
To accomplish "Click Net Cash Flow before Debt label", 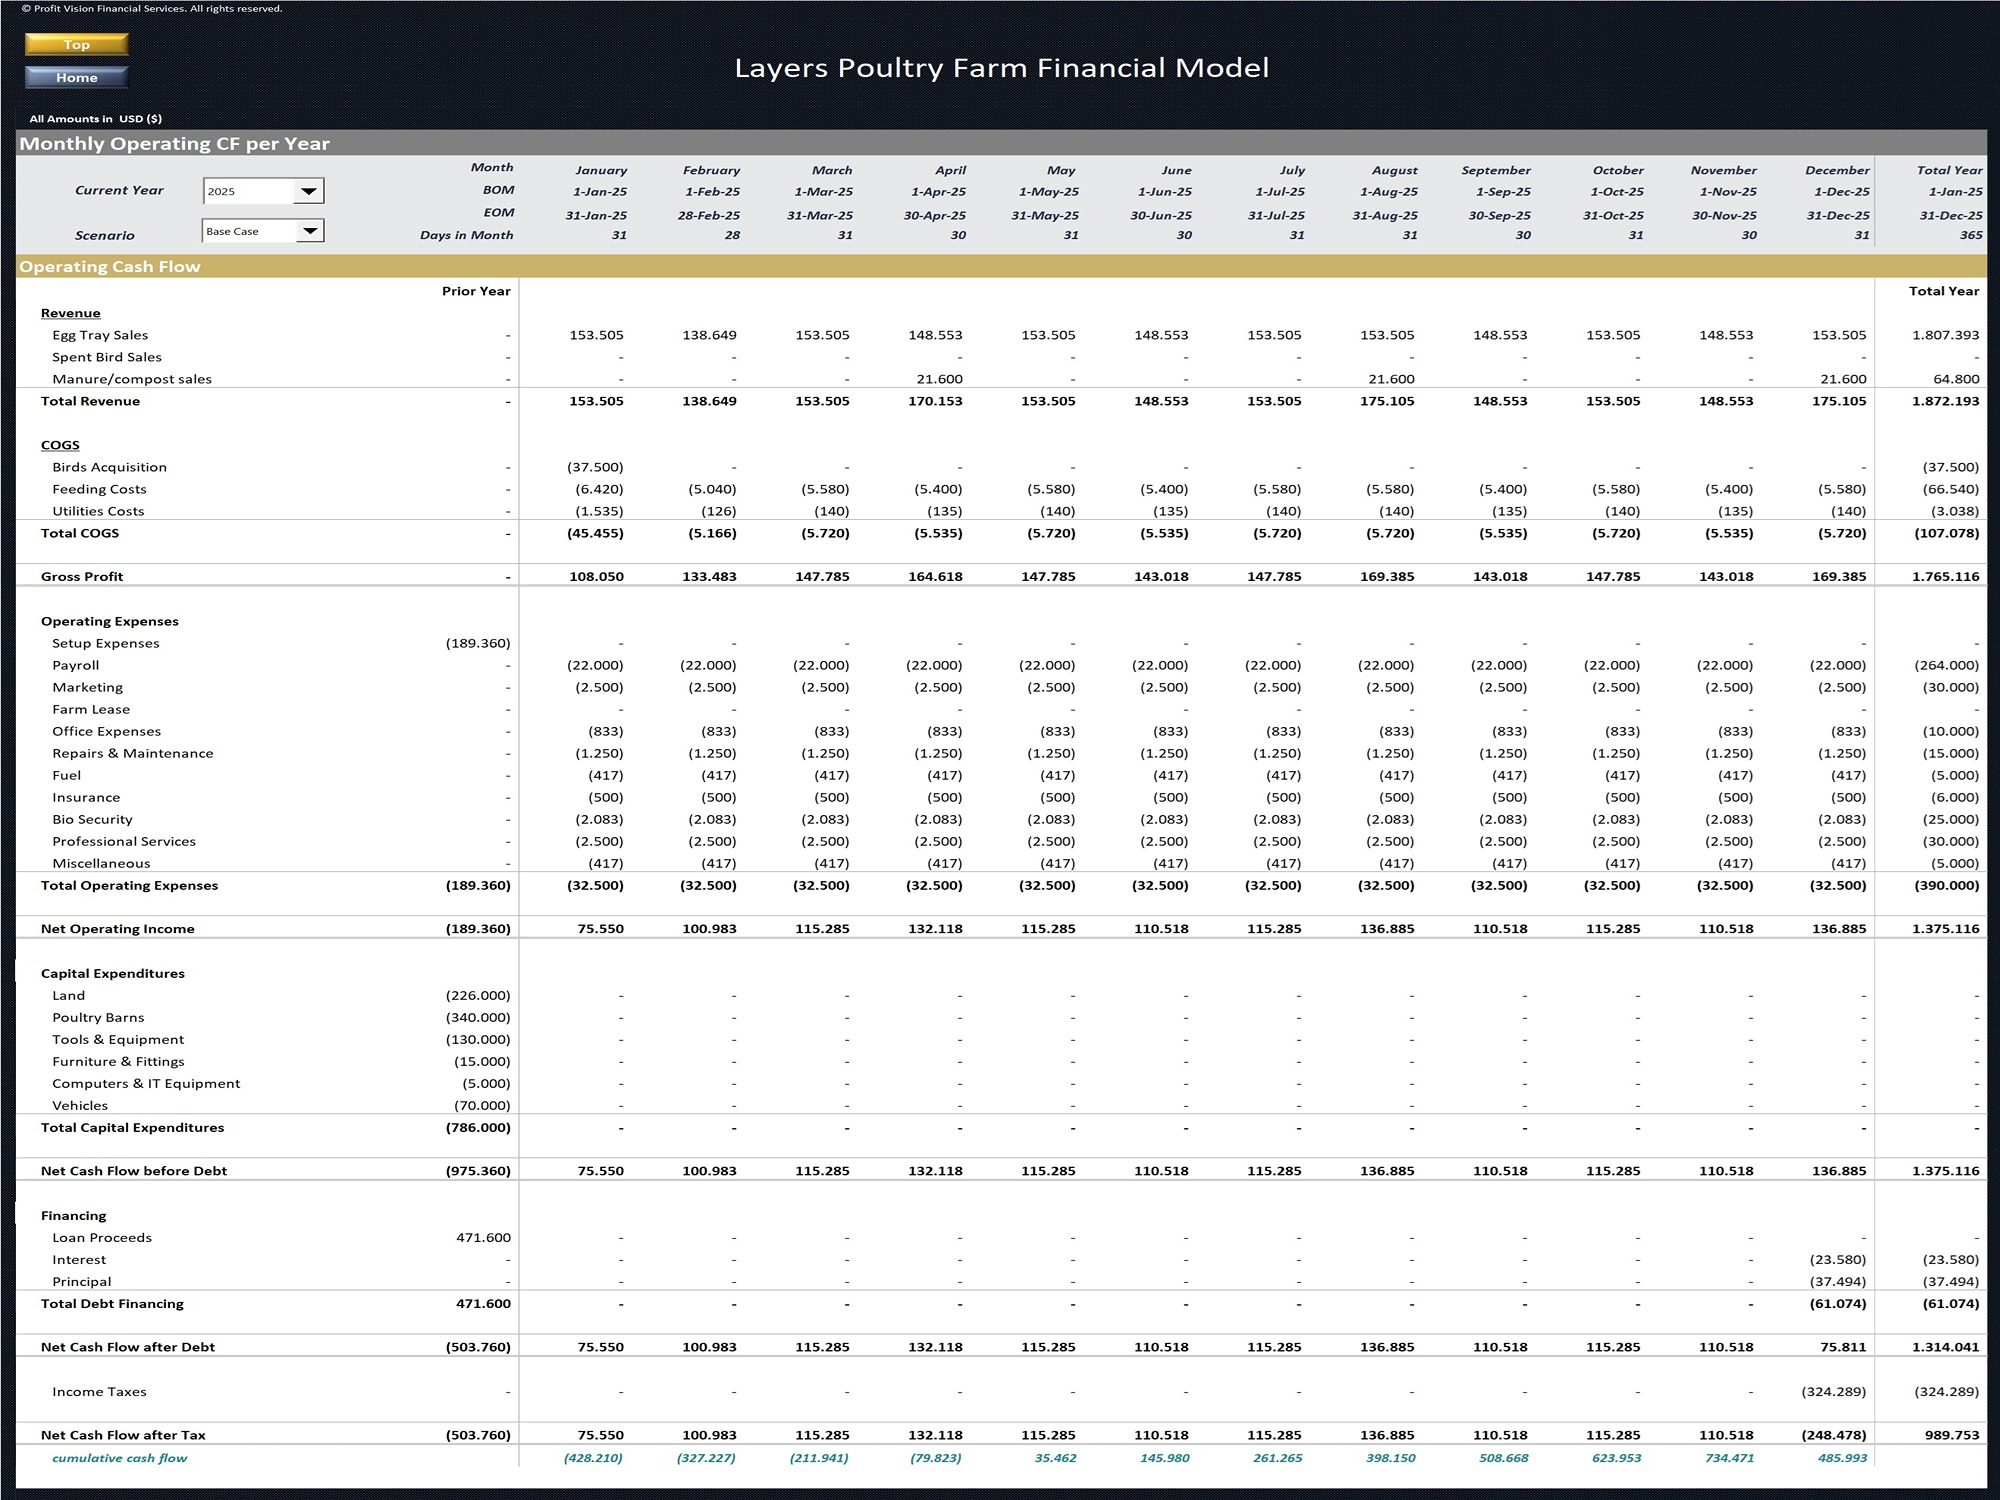I will pos(134,1170).
